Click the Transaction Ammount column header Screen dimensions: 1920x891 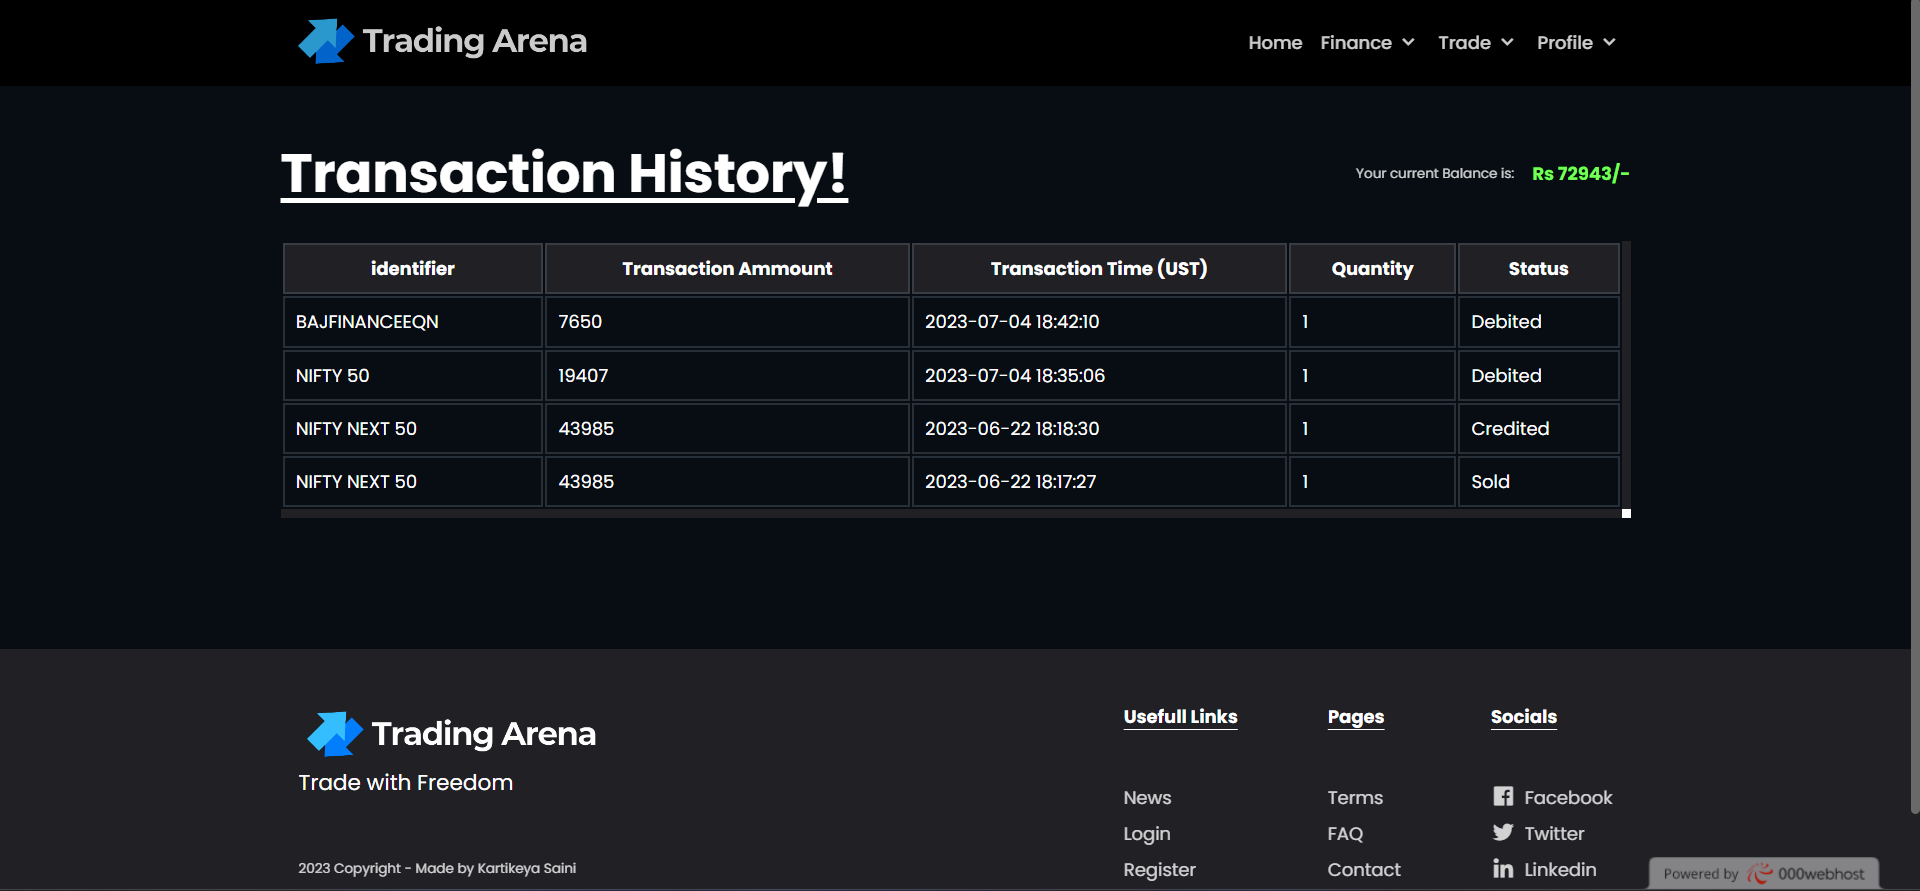click(x=727, y=268)
